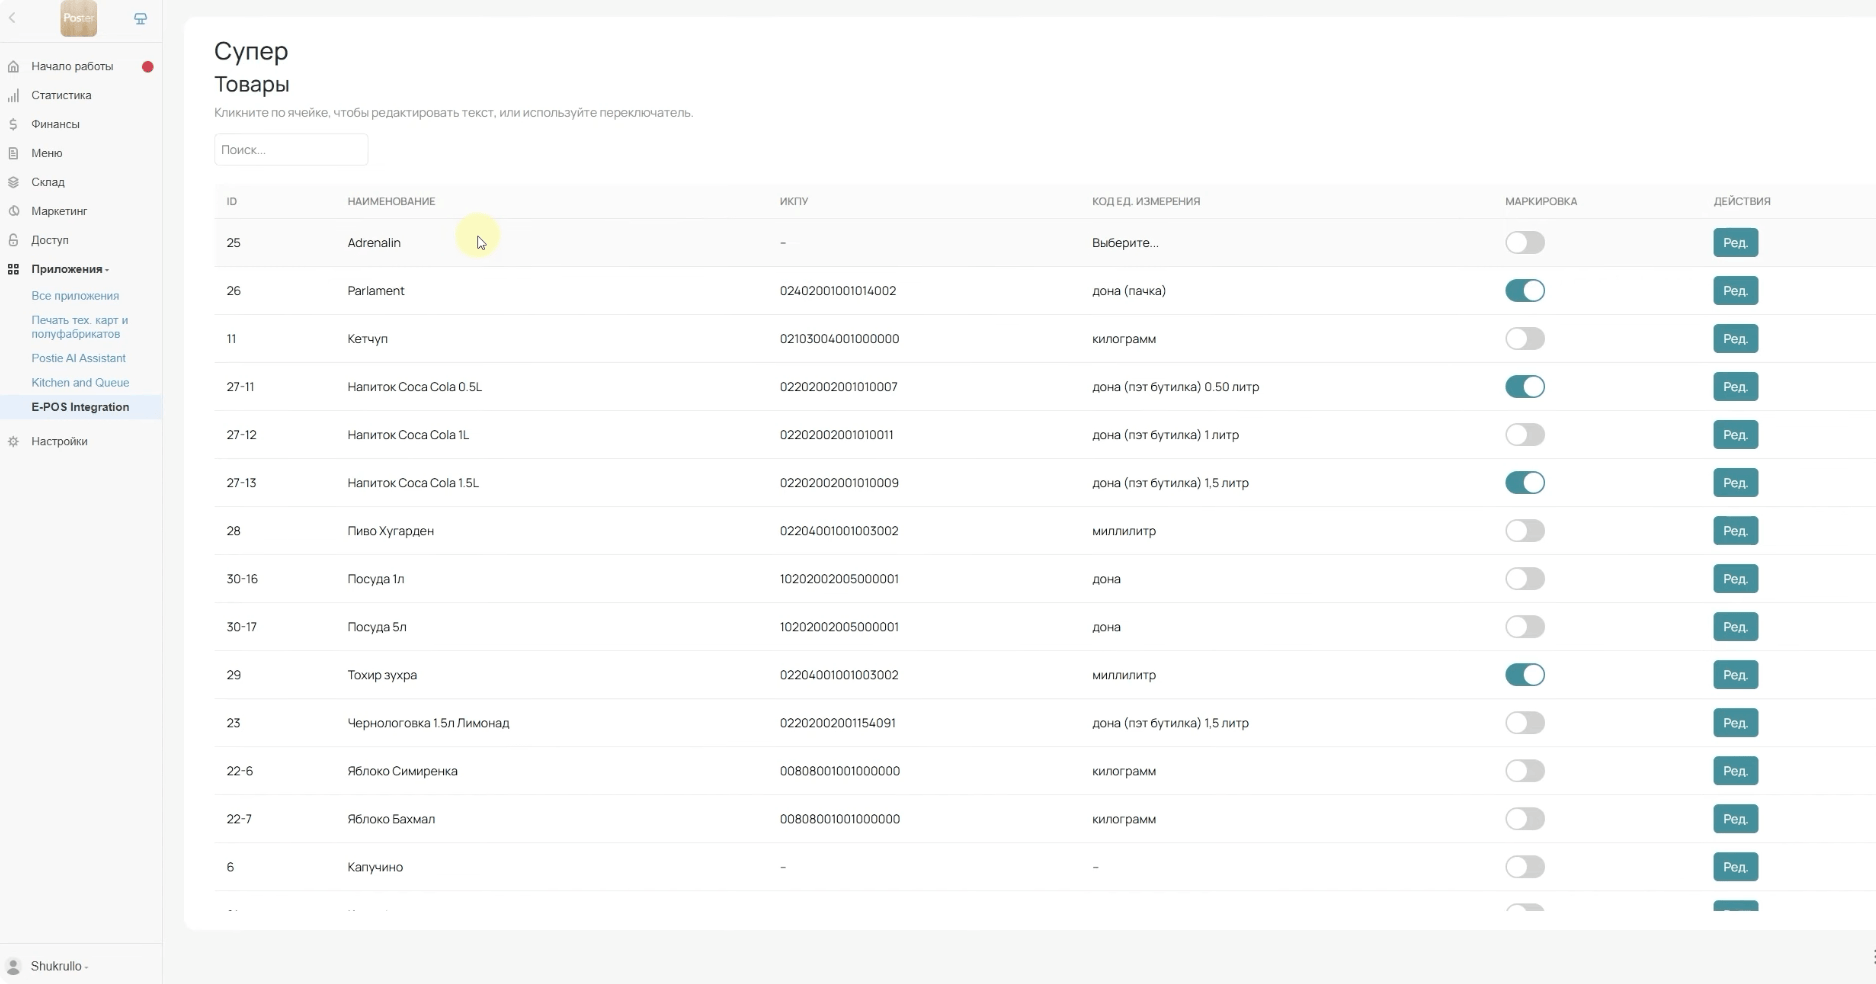Click the lock icon for Доступ
1876x984 pixels.
coord(13,241)
